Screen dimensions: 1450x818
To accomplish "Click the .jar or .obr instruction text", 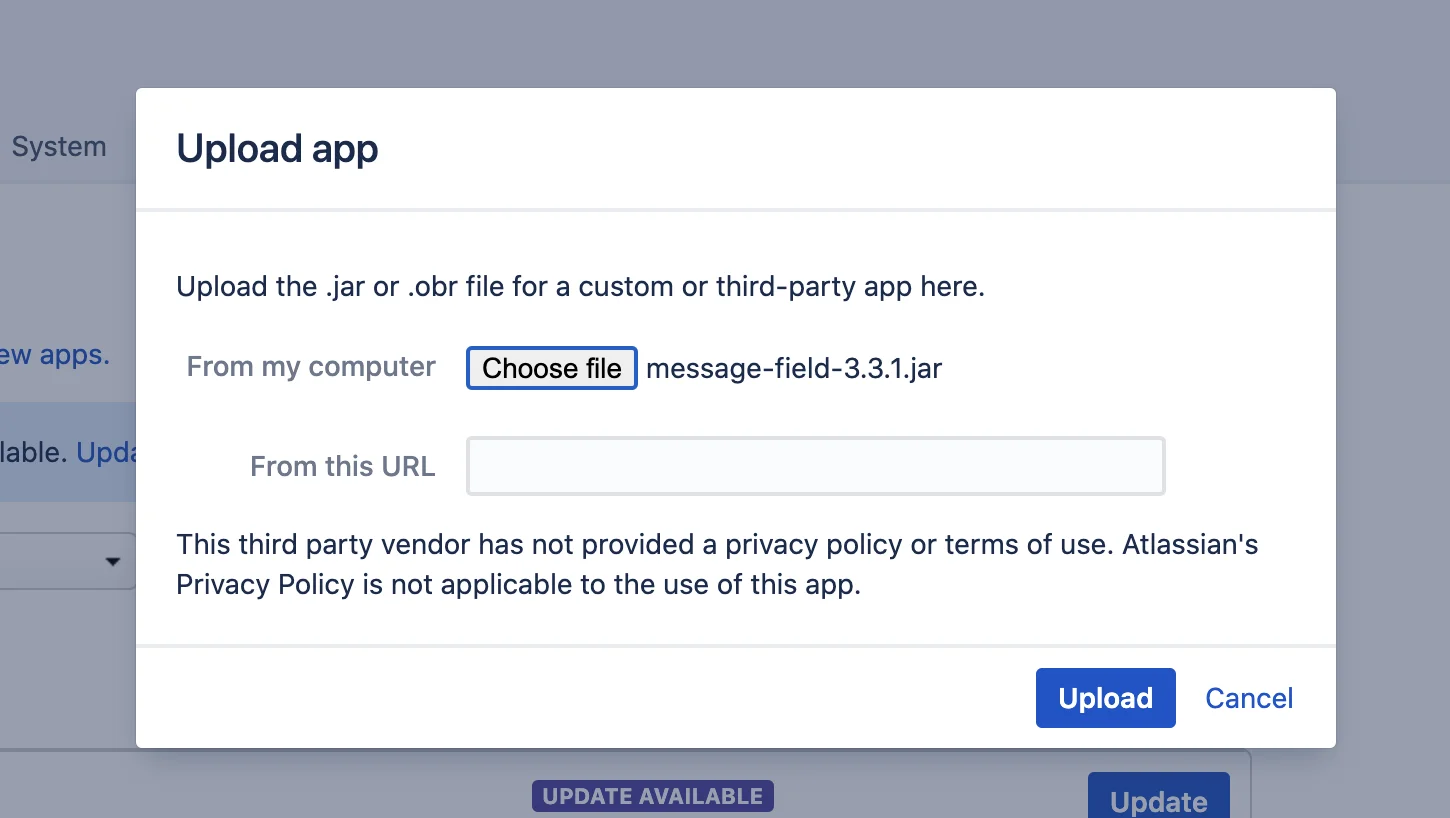I will (581, 286).
